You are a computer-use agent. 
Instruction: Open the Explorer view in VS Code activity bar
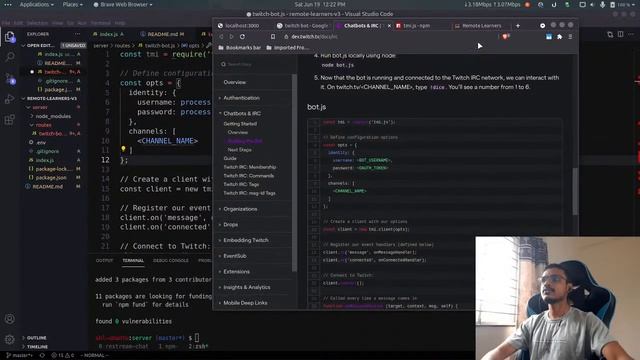pyautogui.click(x=10, y=37)
